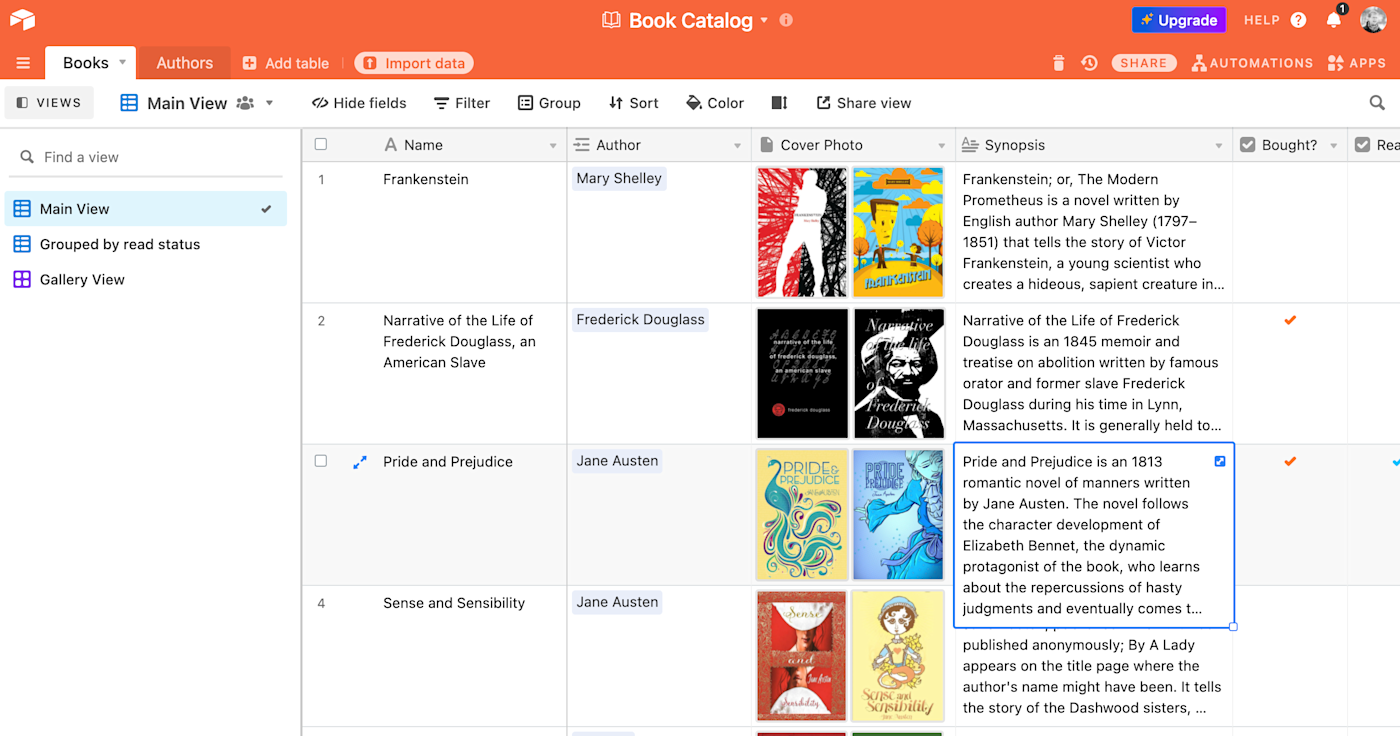
Task: Open the search magnifier in the toolbar
Action: click(1377, 103)
